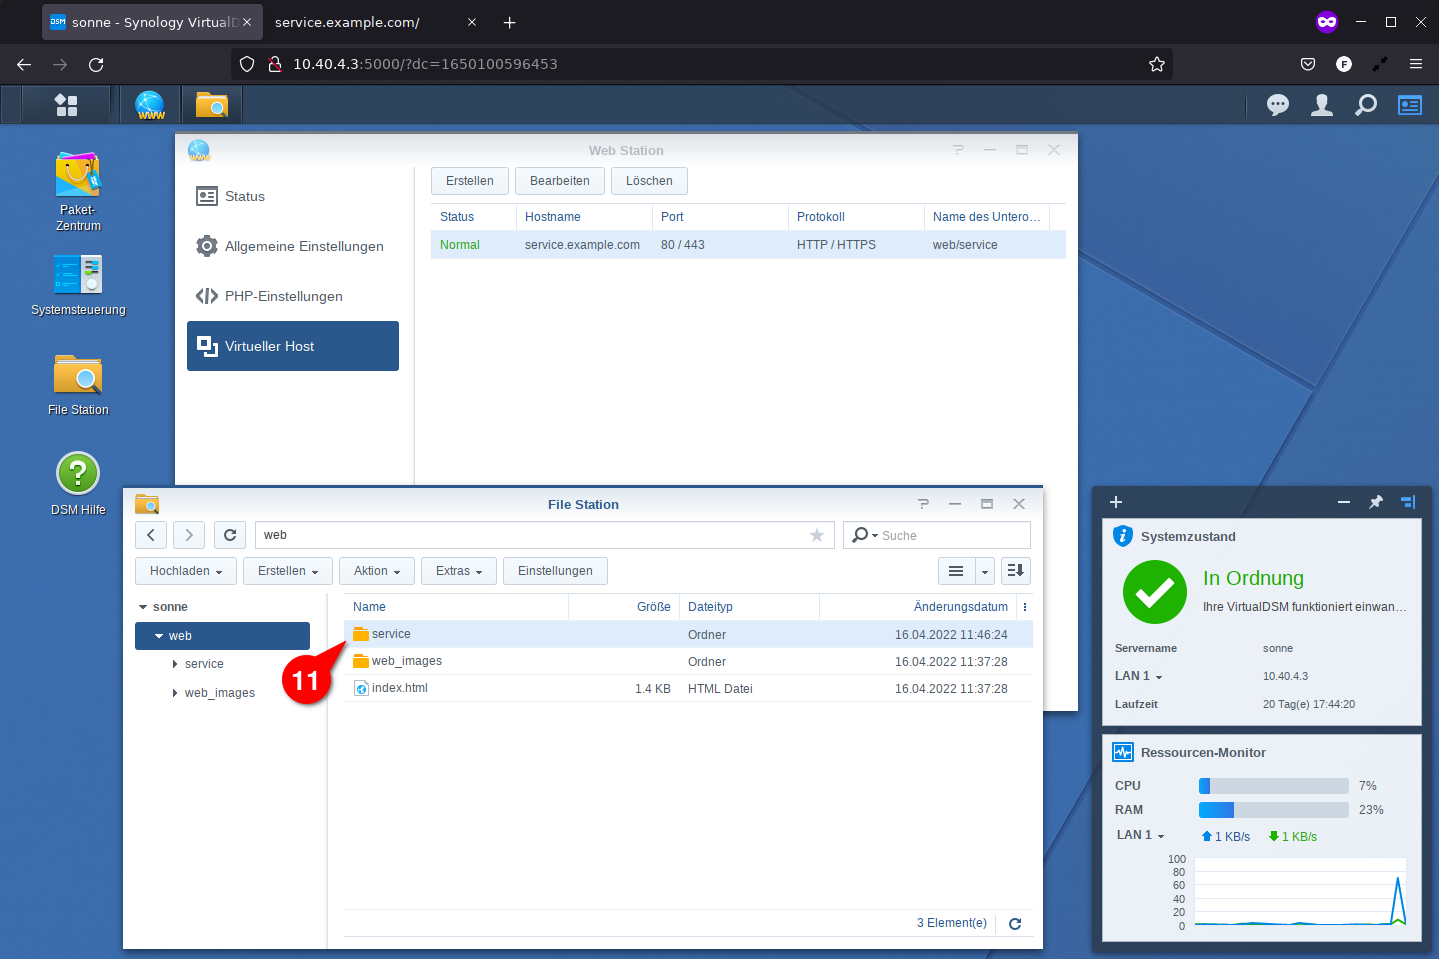Click the RAM usage bar
The width and height of the screenshot is (1439, 959).
[x=1273, y=810]
